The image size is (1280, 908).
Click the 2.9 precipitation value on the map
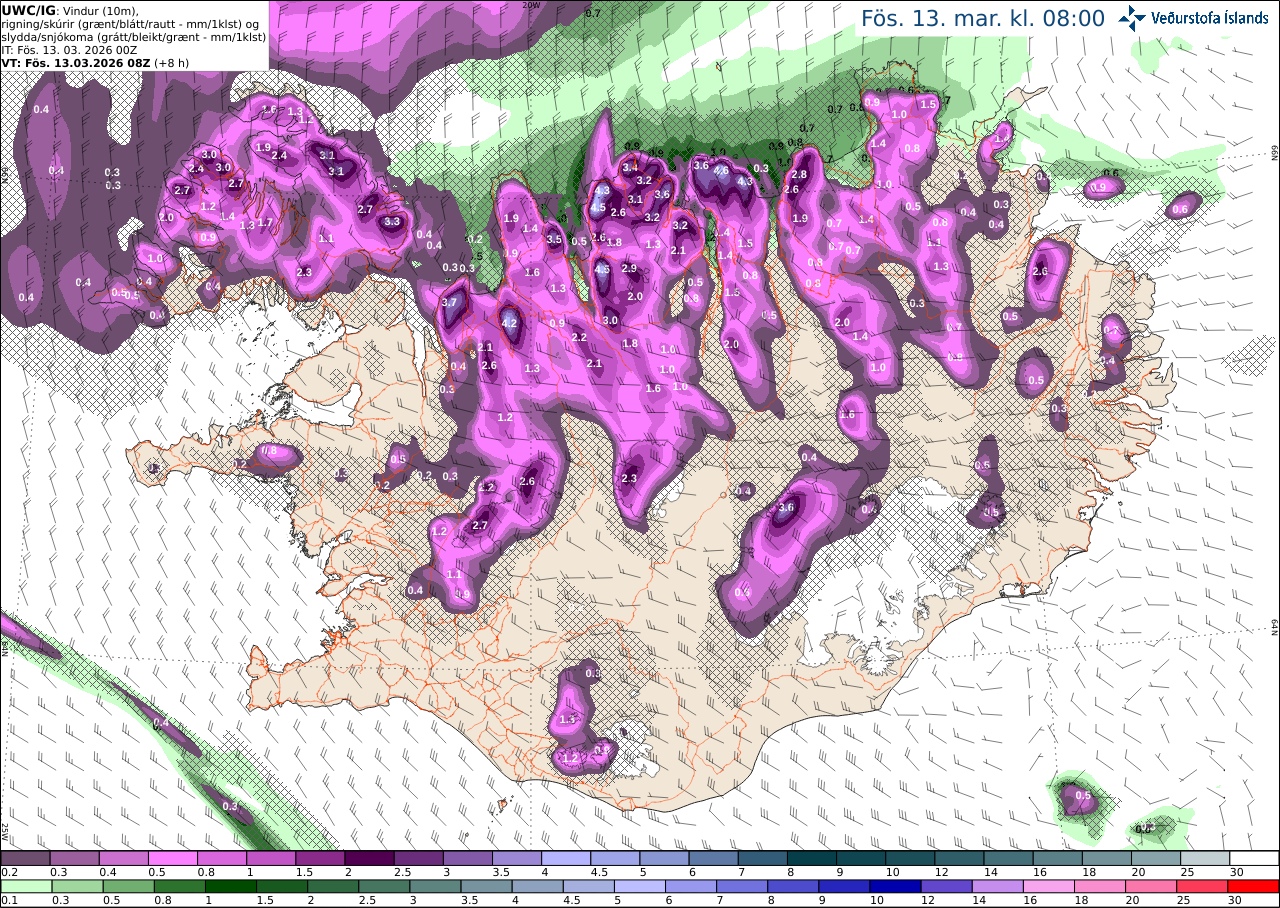tap(630, 268)
